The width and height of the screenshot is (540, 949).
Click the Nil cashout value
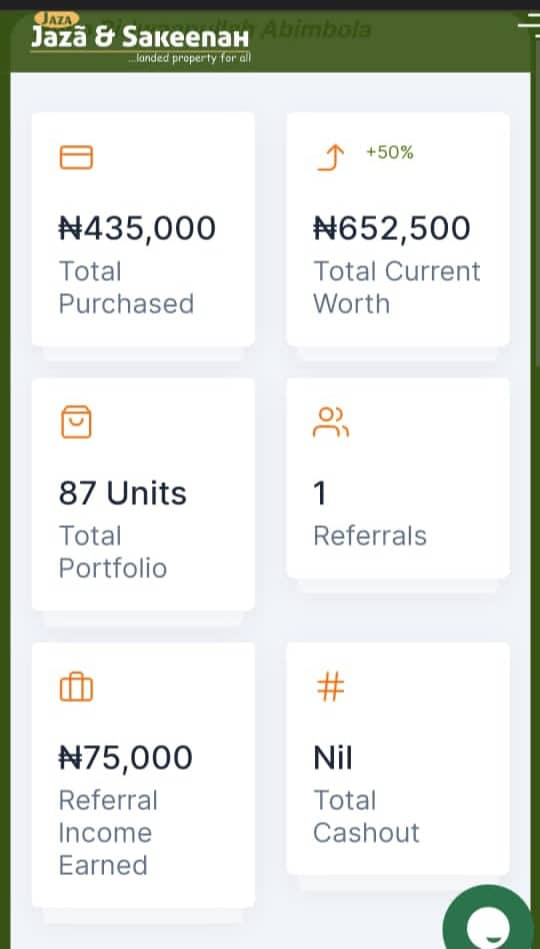(333, 758)
